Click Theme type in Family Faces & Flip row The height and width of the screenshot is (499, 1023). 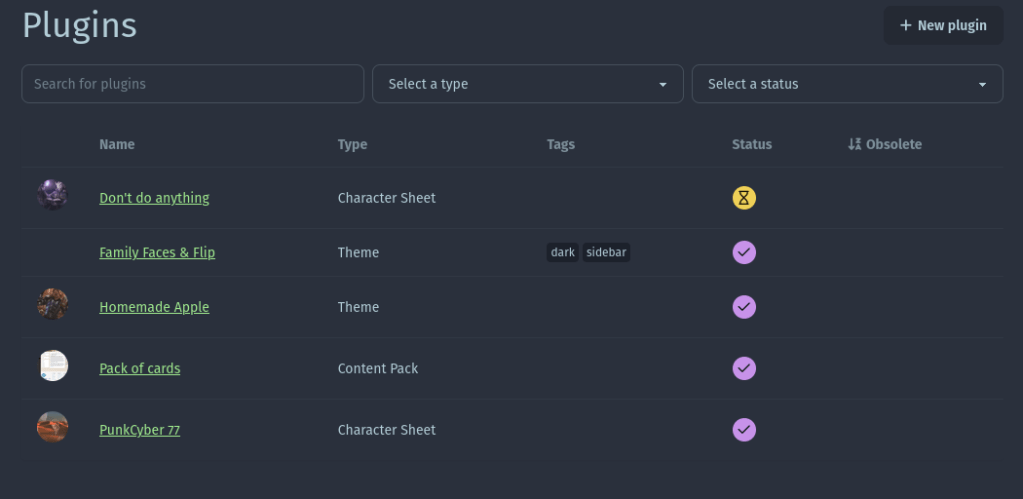click(x=358, y=252)
